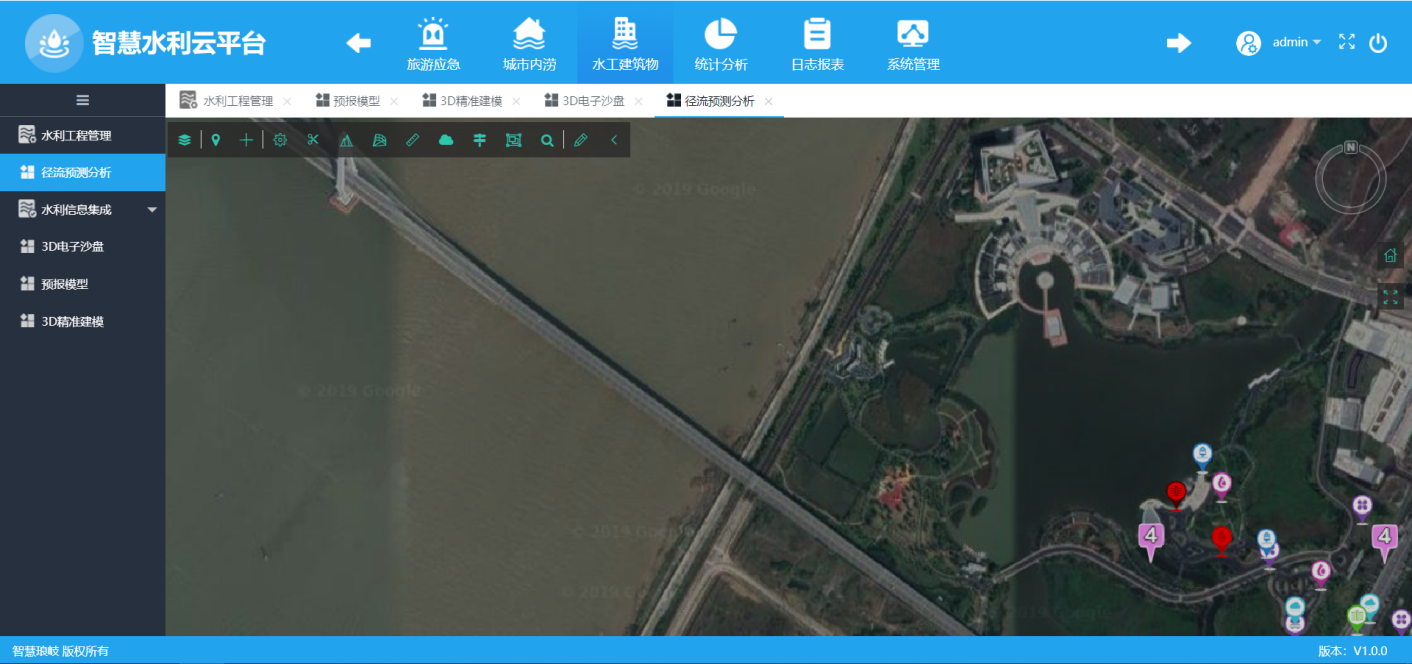Screen dimensions: 1412x664
Task: Click 水利工程管理 in the sidebar
Action: [x=76, y=135]
